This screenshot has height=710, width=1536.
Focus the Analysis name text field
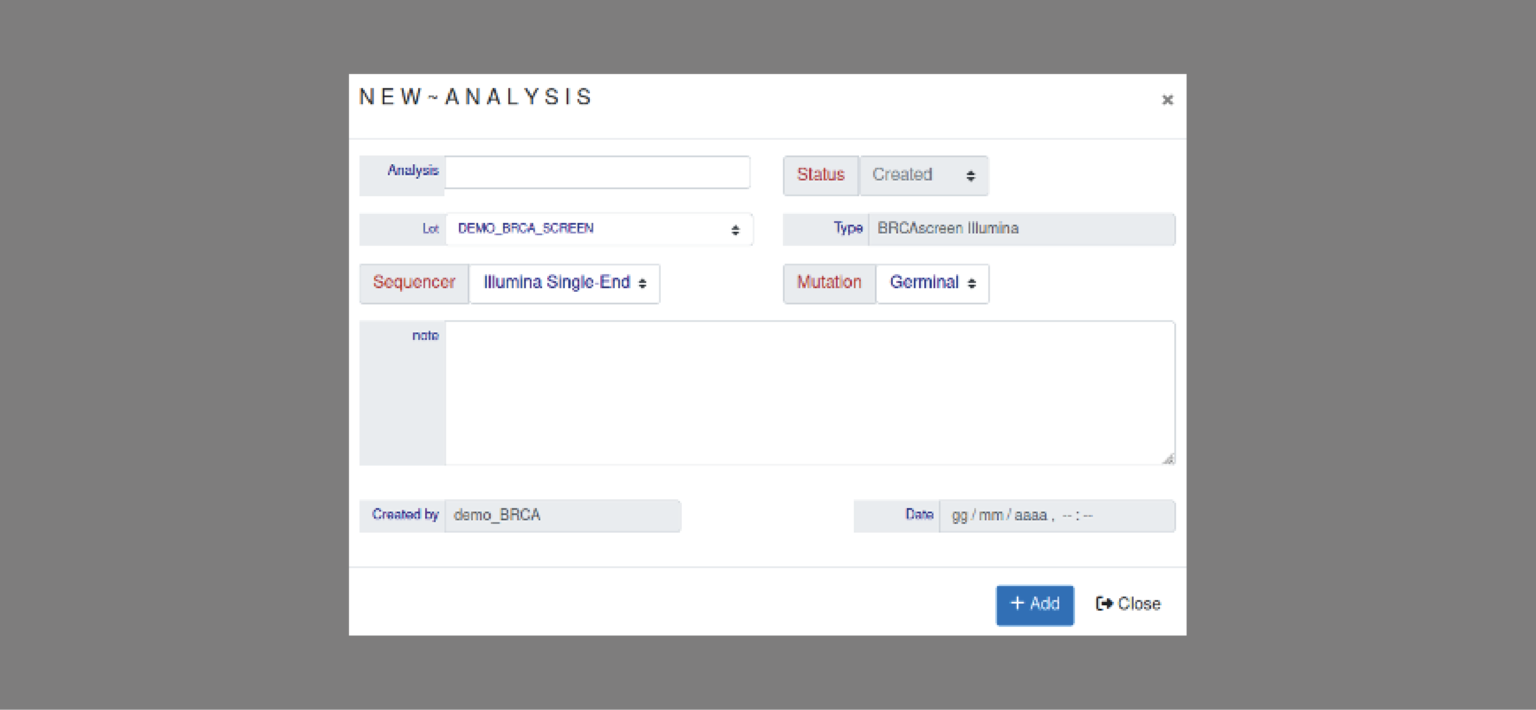pyautogui.click(x=597, y=172)
